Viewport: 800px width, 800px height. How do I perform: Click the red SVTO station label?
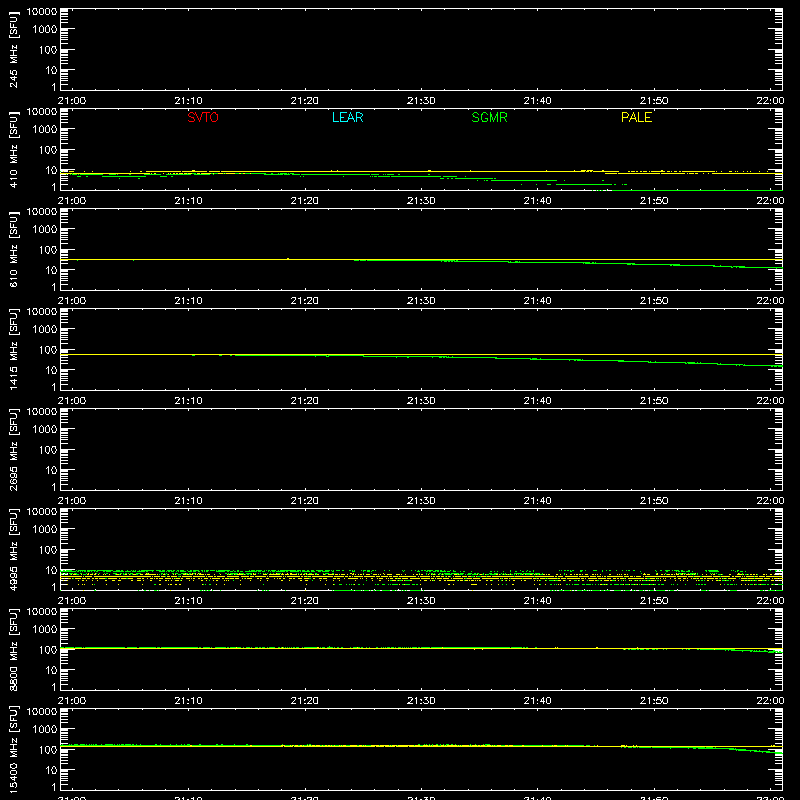(x=203, y=117)
